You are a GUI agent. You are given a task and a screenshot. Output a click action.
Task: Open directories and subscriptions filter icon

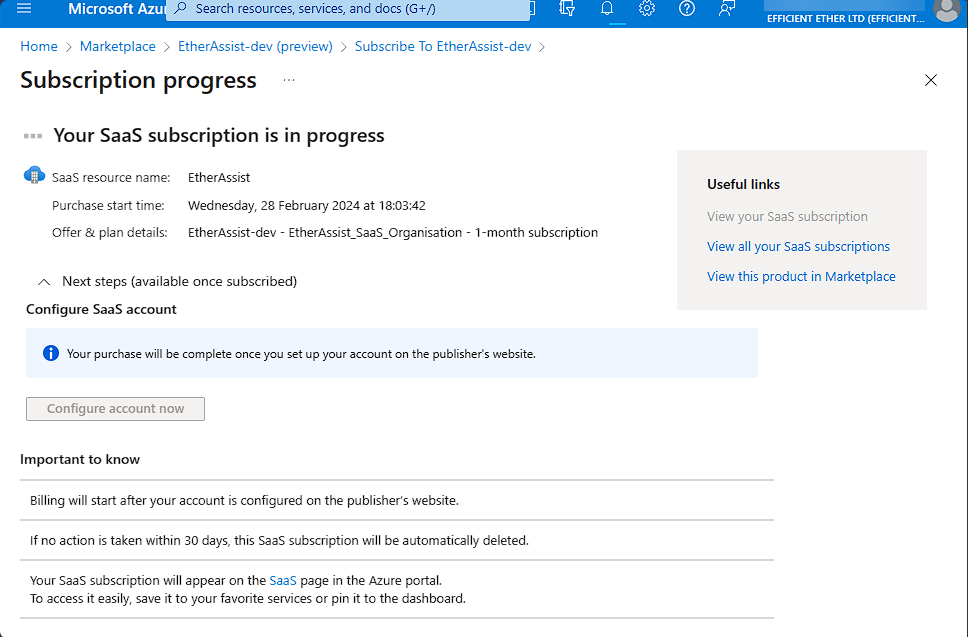(567, 9)
